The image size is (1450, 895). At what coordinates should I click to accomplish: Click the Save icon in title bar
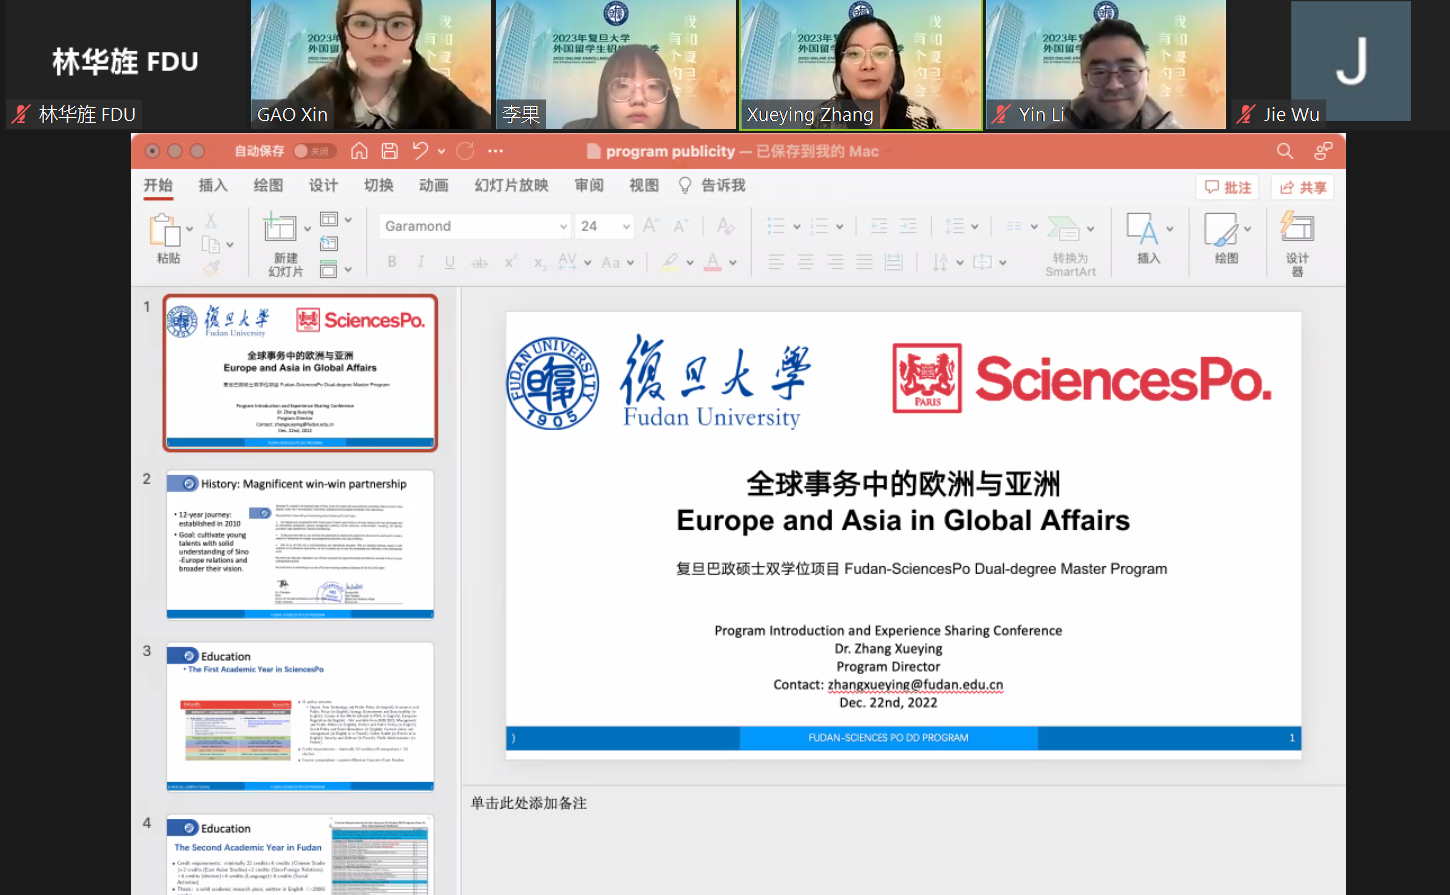tap(390, 151)
